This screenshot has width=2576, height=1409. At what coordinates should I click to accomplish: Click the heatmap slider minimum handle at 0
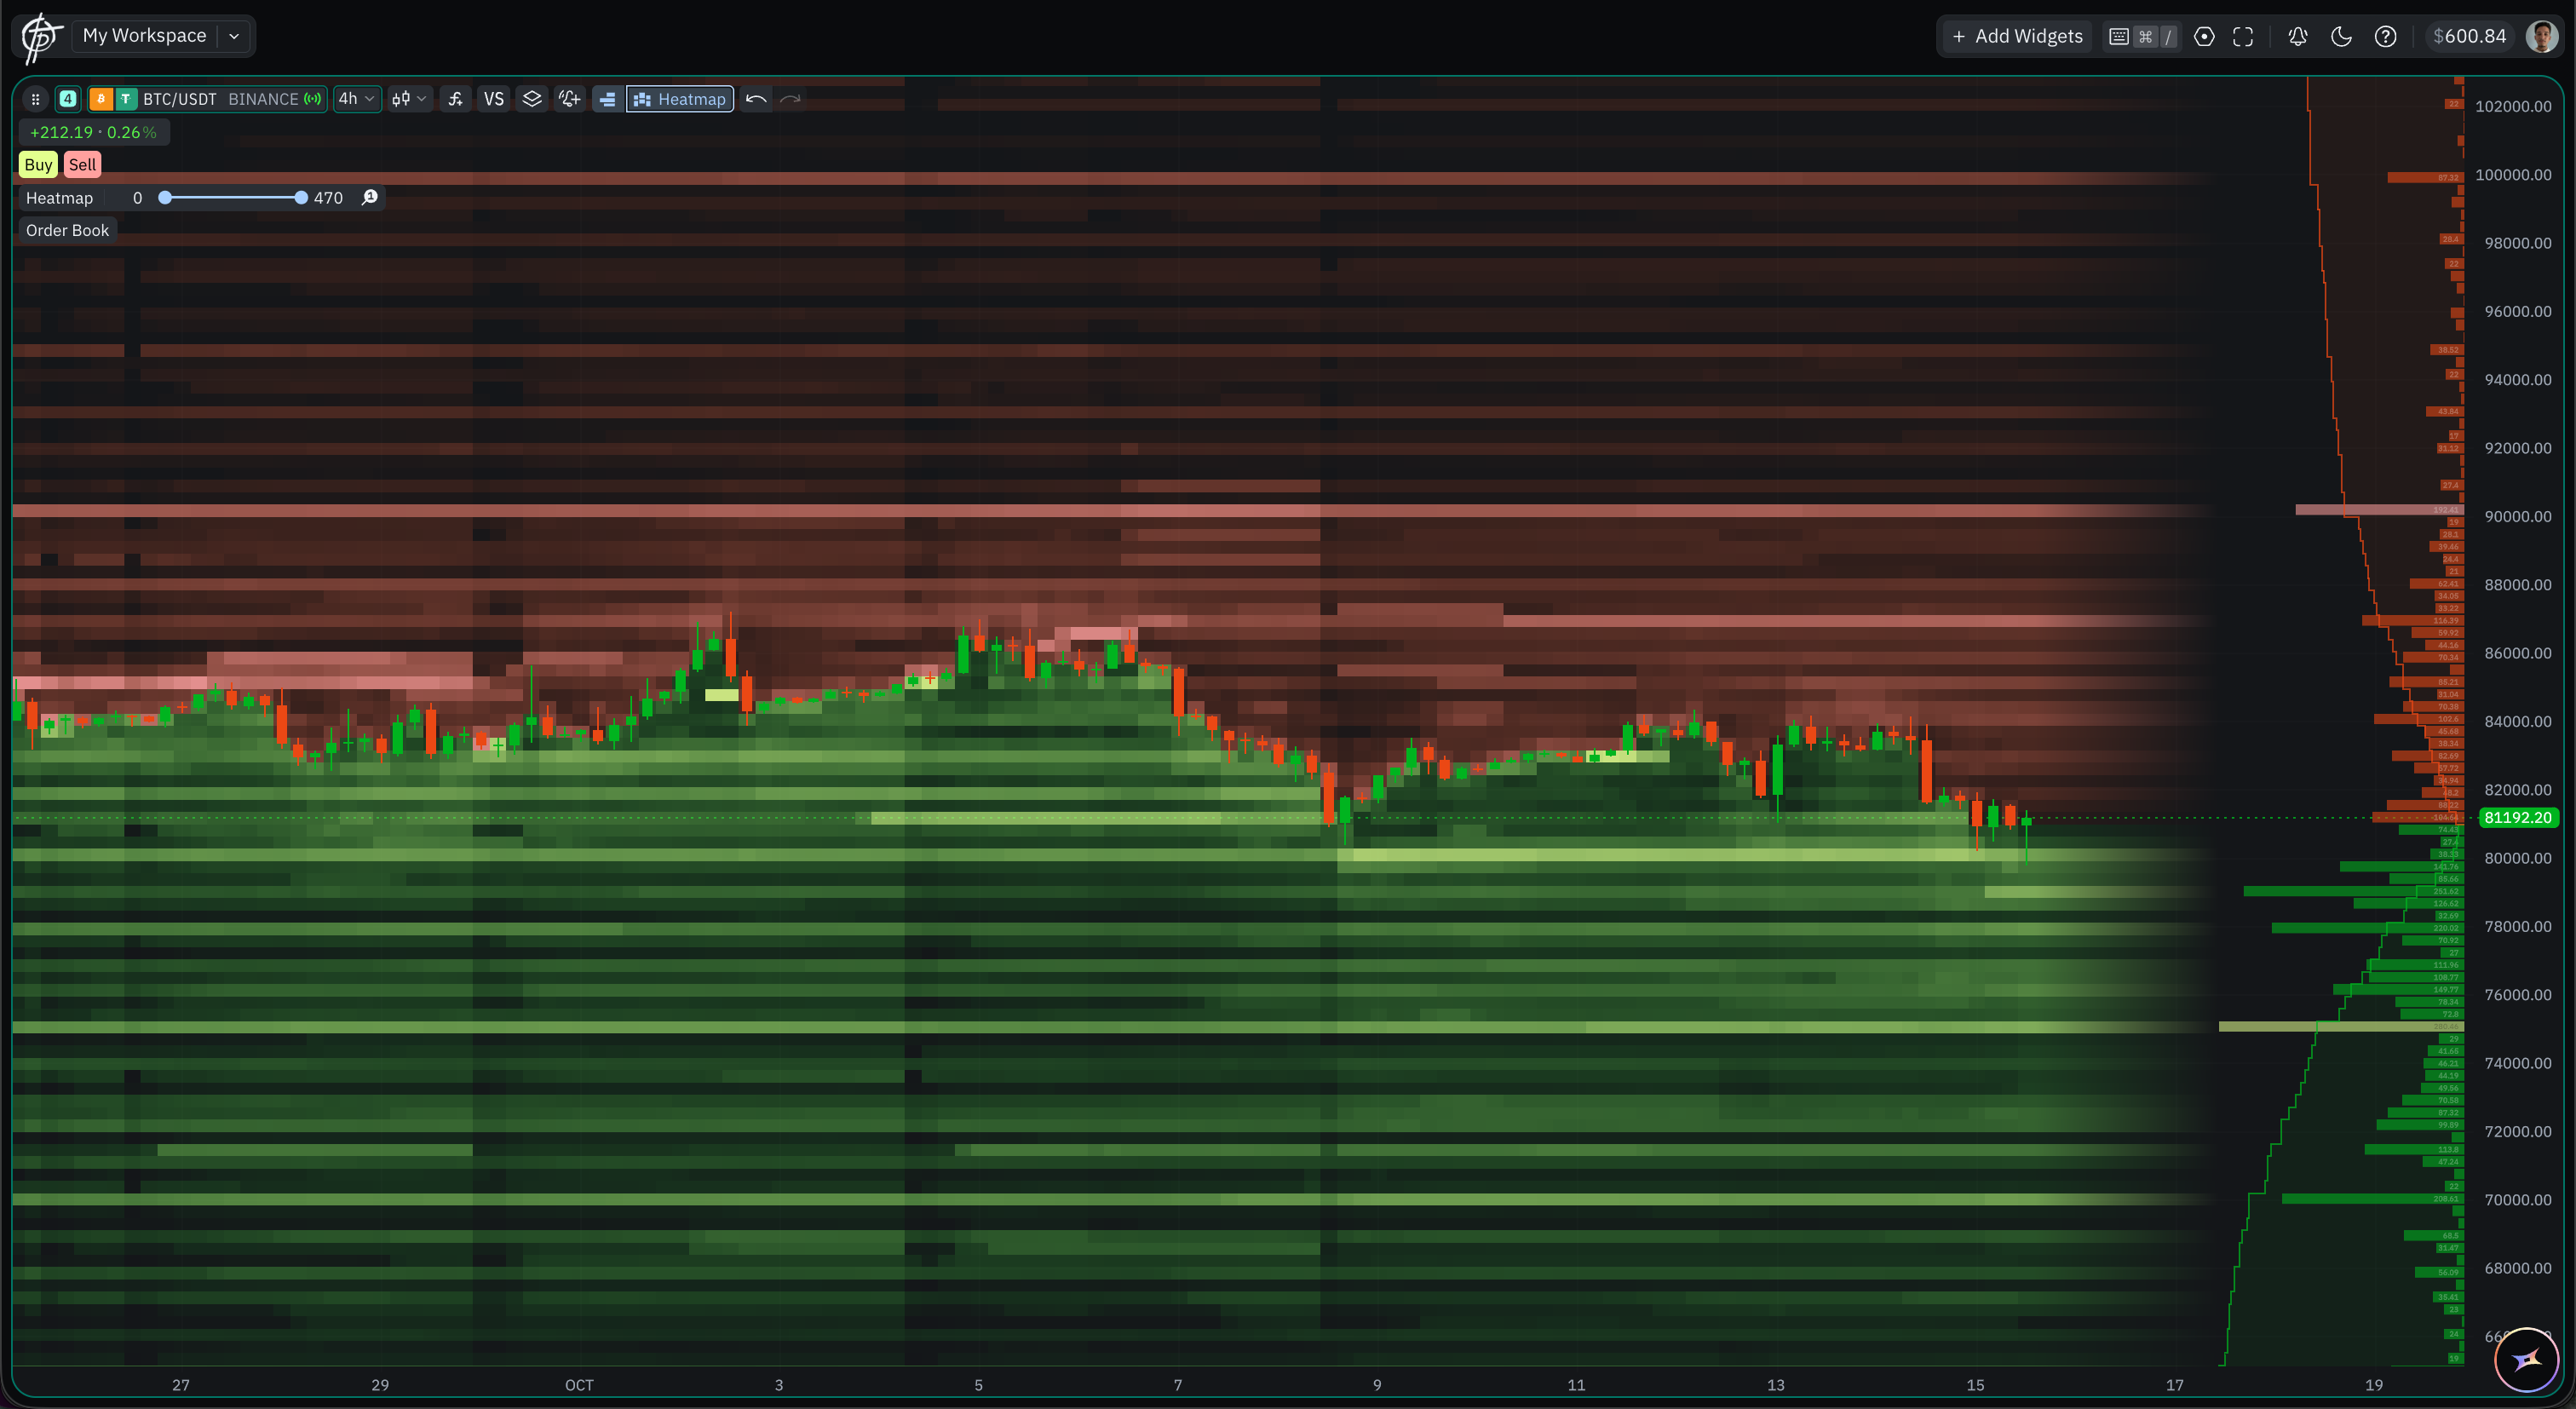[x=165, y=198]
